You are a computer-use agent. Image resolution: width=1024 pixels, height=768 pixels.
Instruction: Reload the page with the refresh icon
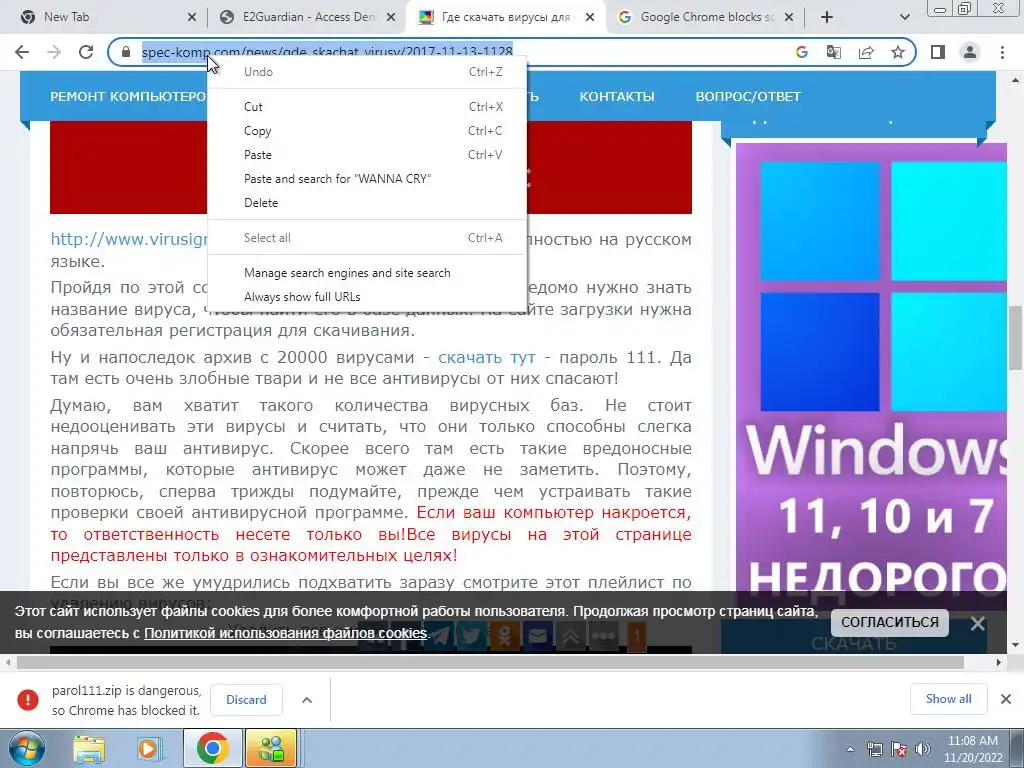coord(86,52)
